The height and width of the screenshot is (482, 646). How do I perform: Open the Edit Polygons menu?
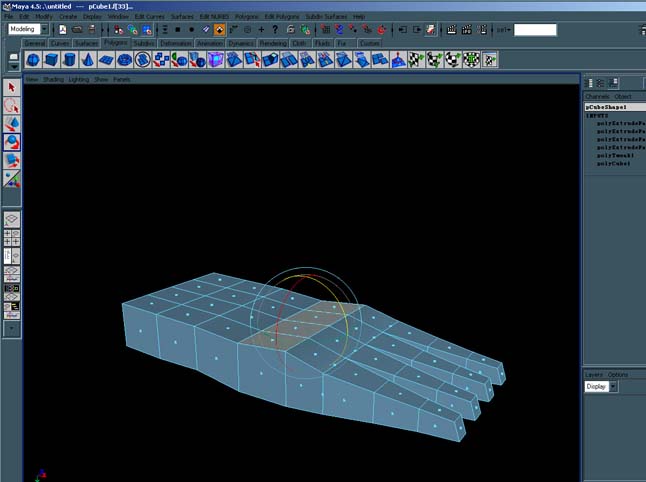click(x=282, y=16)
